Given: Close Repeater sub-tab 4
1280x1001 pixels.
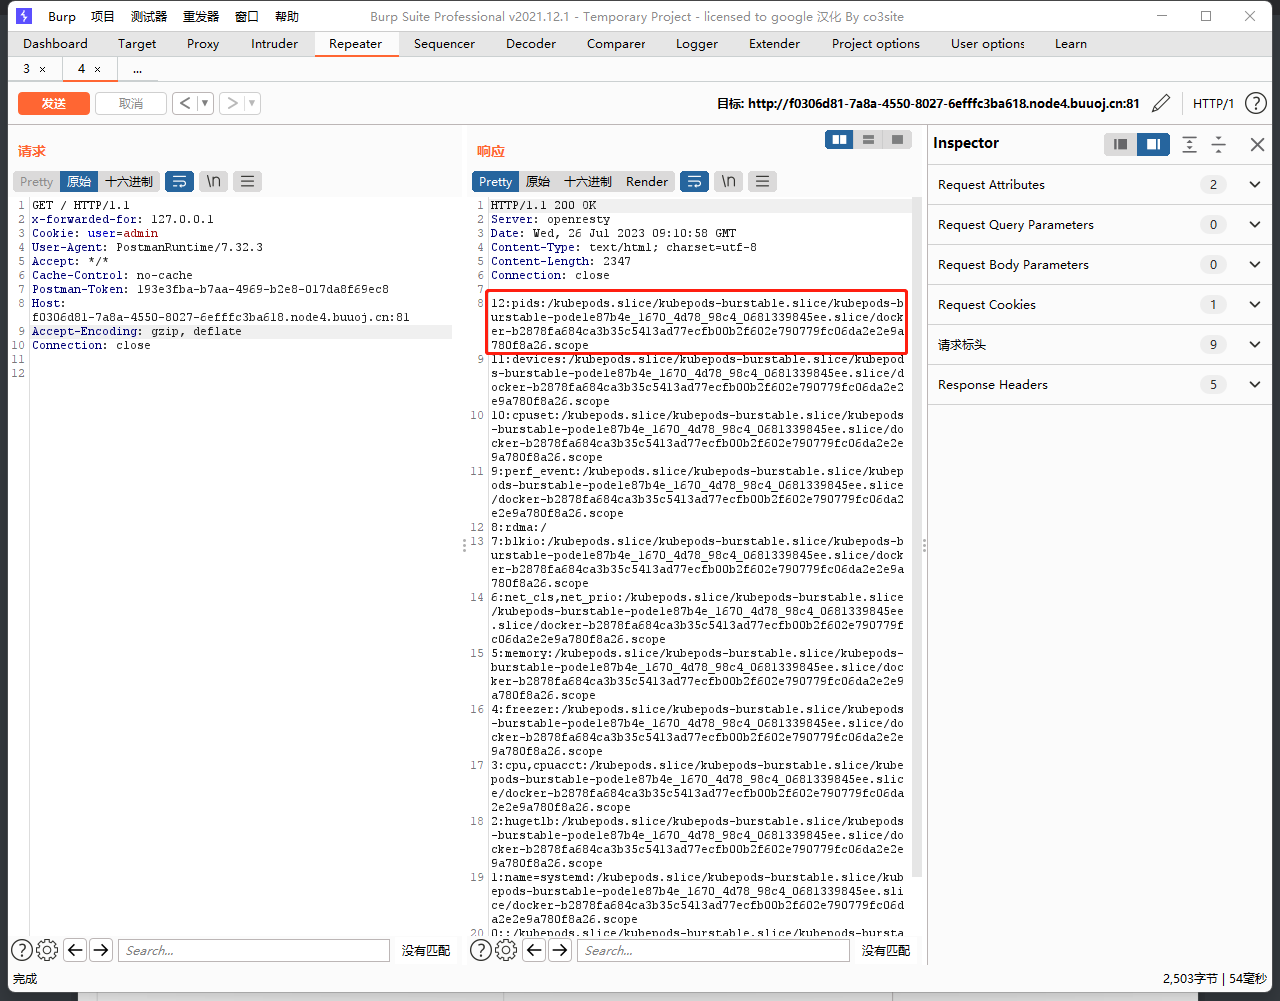Looking at the screenshot, I should pyautogui.click(x=97, y=69).
